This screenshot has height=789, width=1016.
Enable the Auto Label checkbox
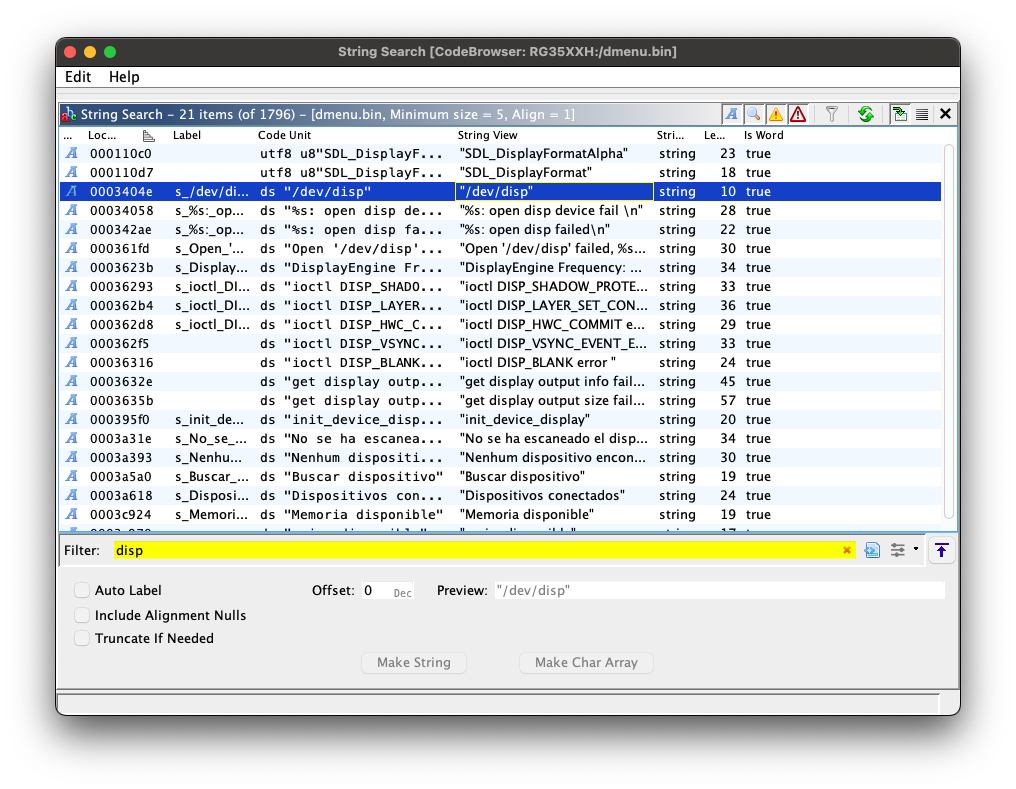tap(82, 590)
